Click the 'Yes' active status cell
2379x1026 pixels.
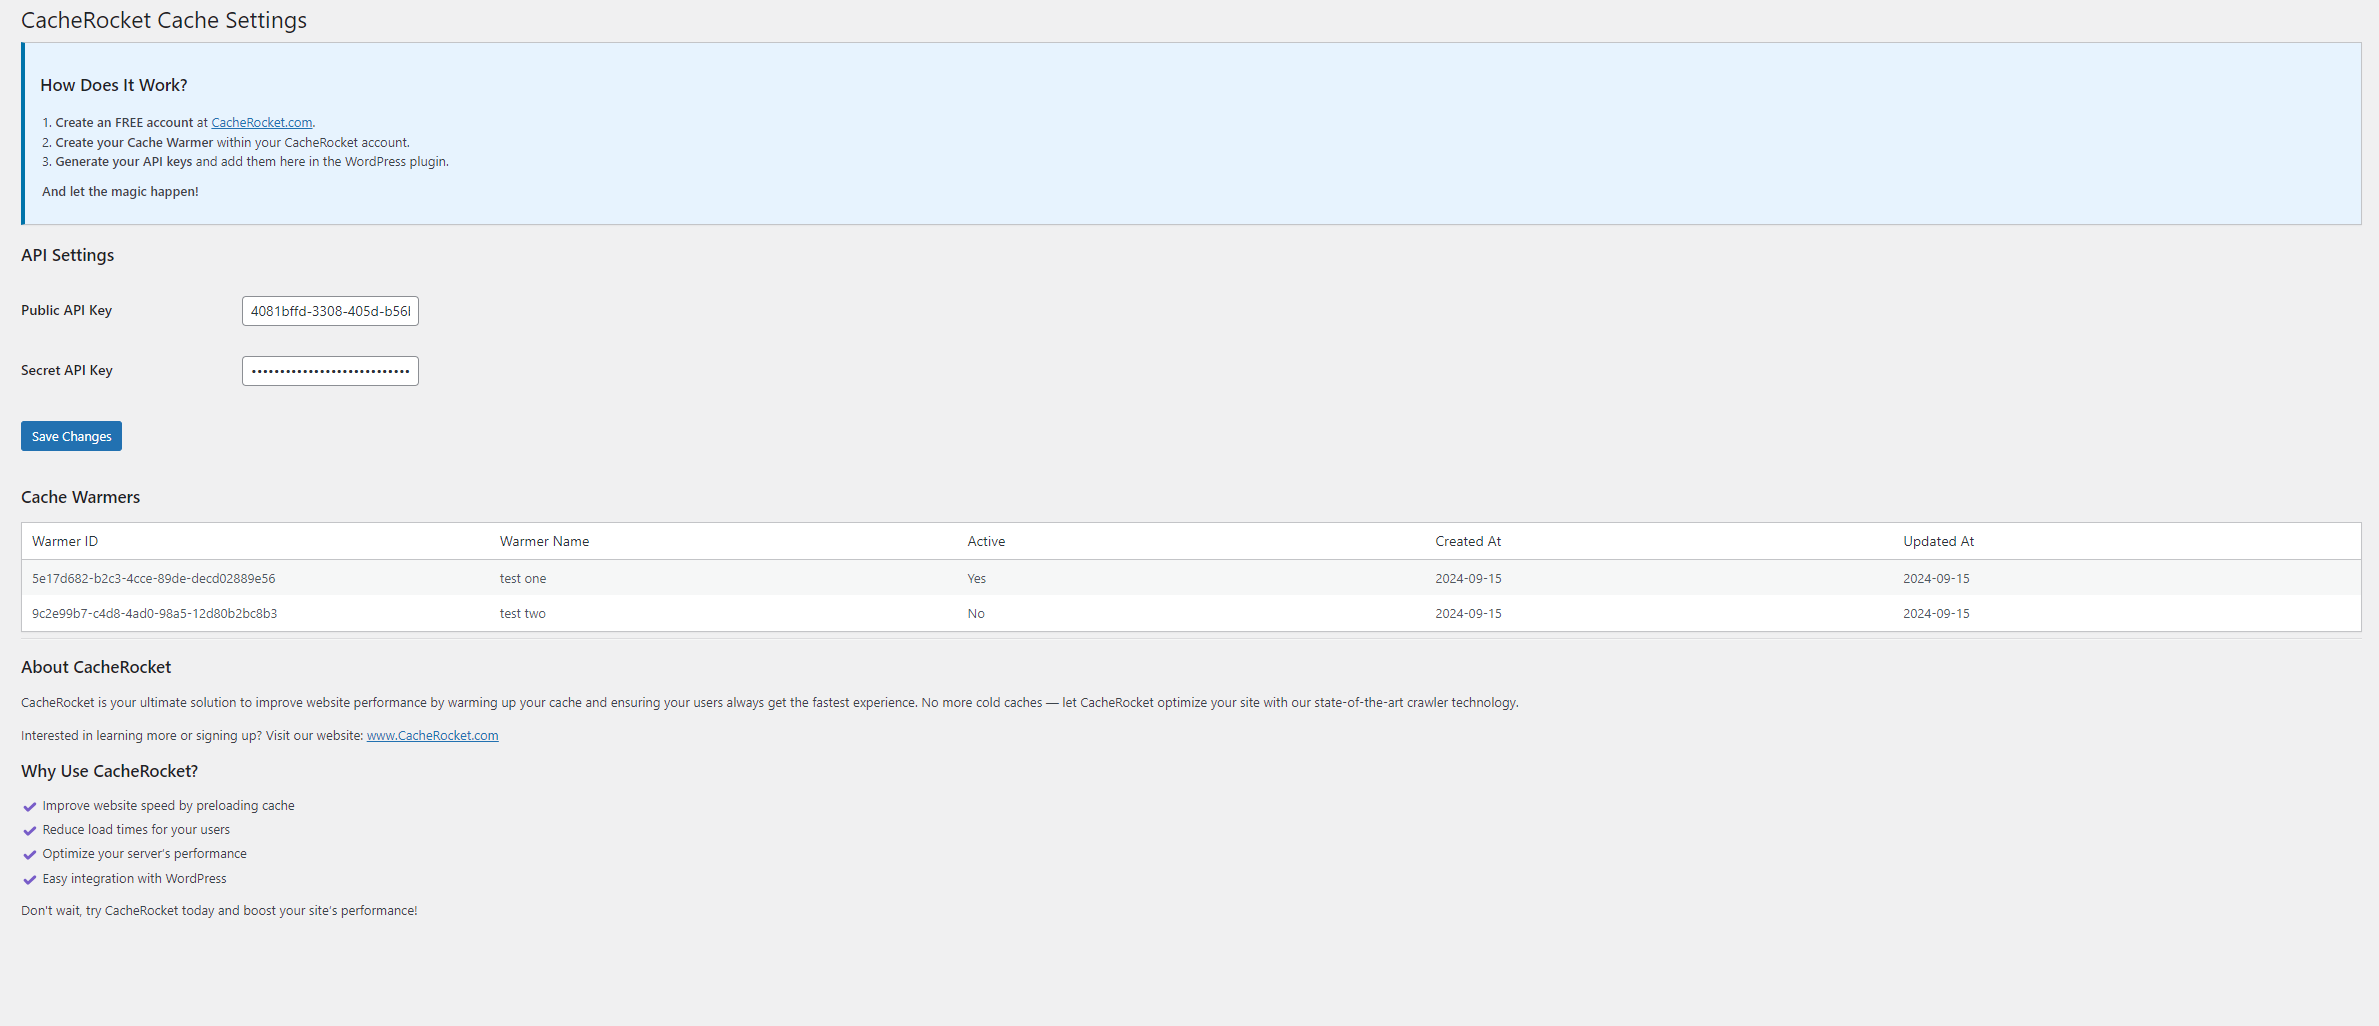[x=977, y=579]
